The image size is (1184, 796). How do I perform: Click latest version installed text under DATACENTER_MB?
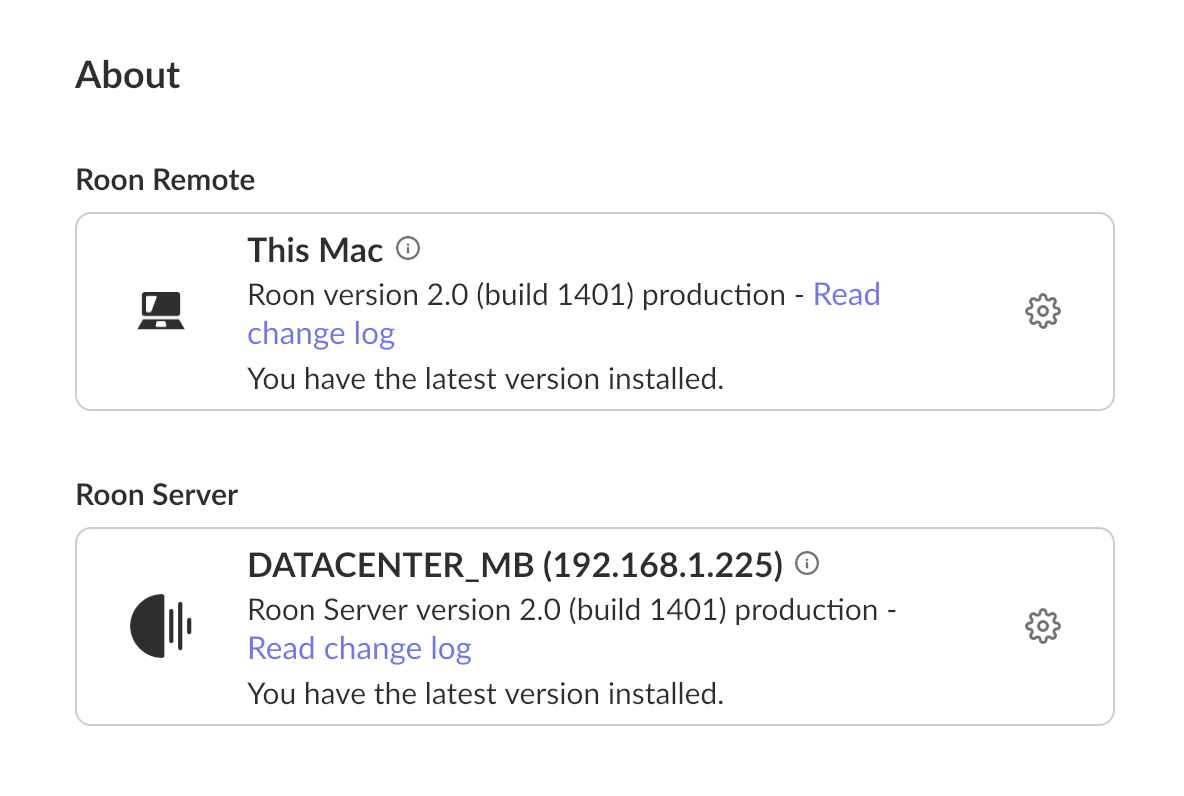[486, 693]
